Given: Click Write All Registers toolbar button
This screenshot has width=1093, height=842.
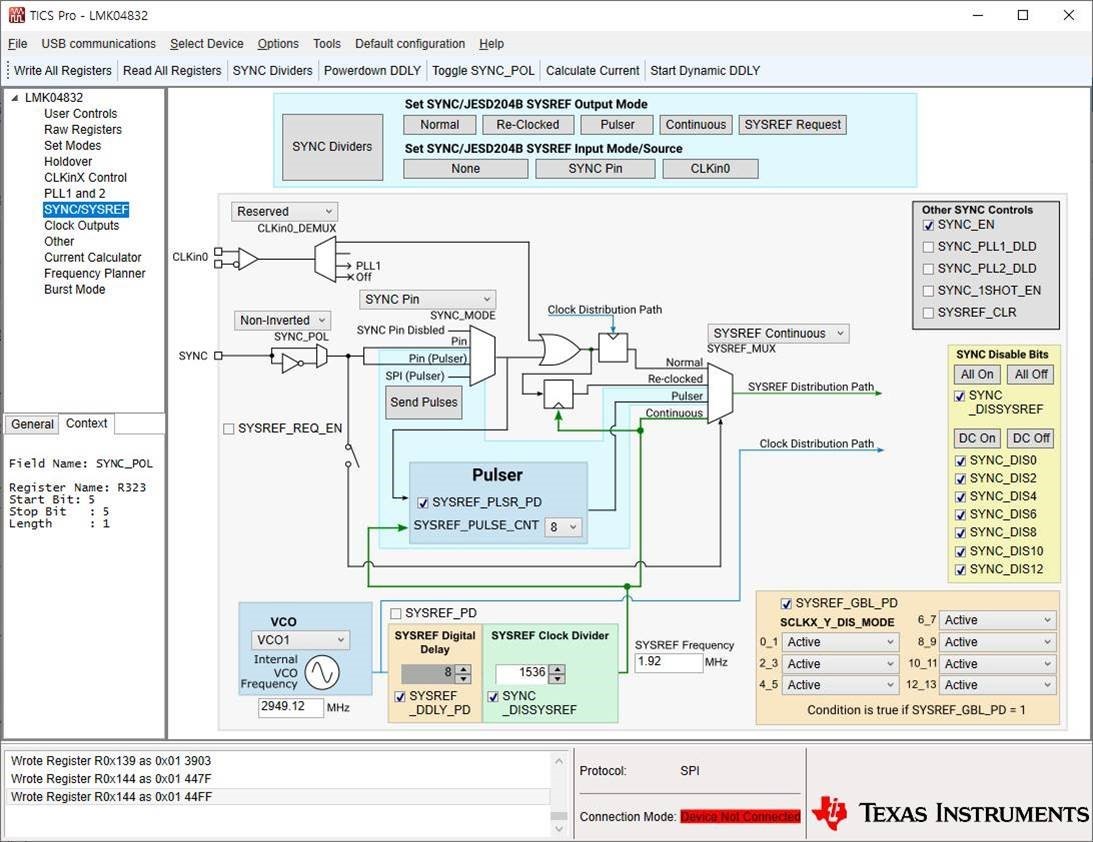Looking at the screenshot, I should [x=63, y=70].
